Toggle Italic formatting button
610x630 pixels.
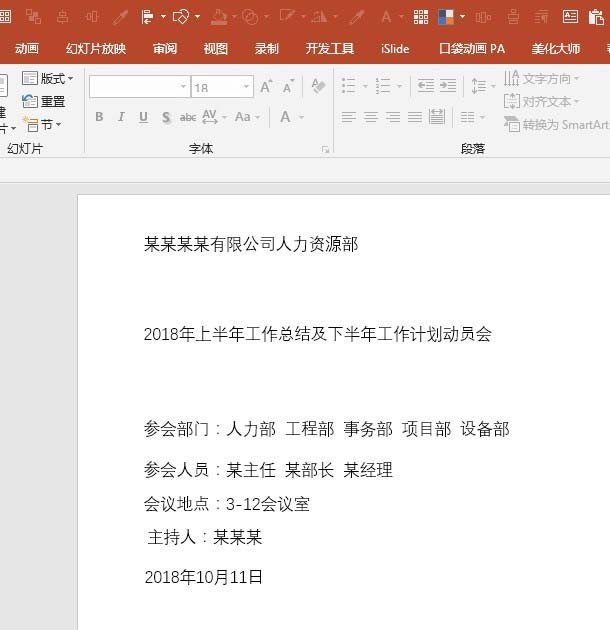point(121,117)
